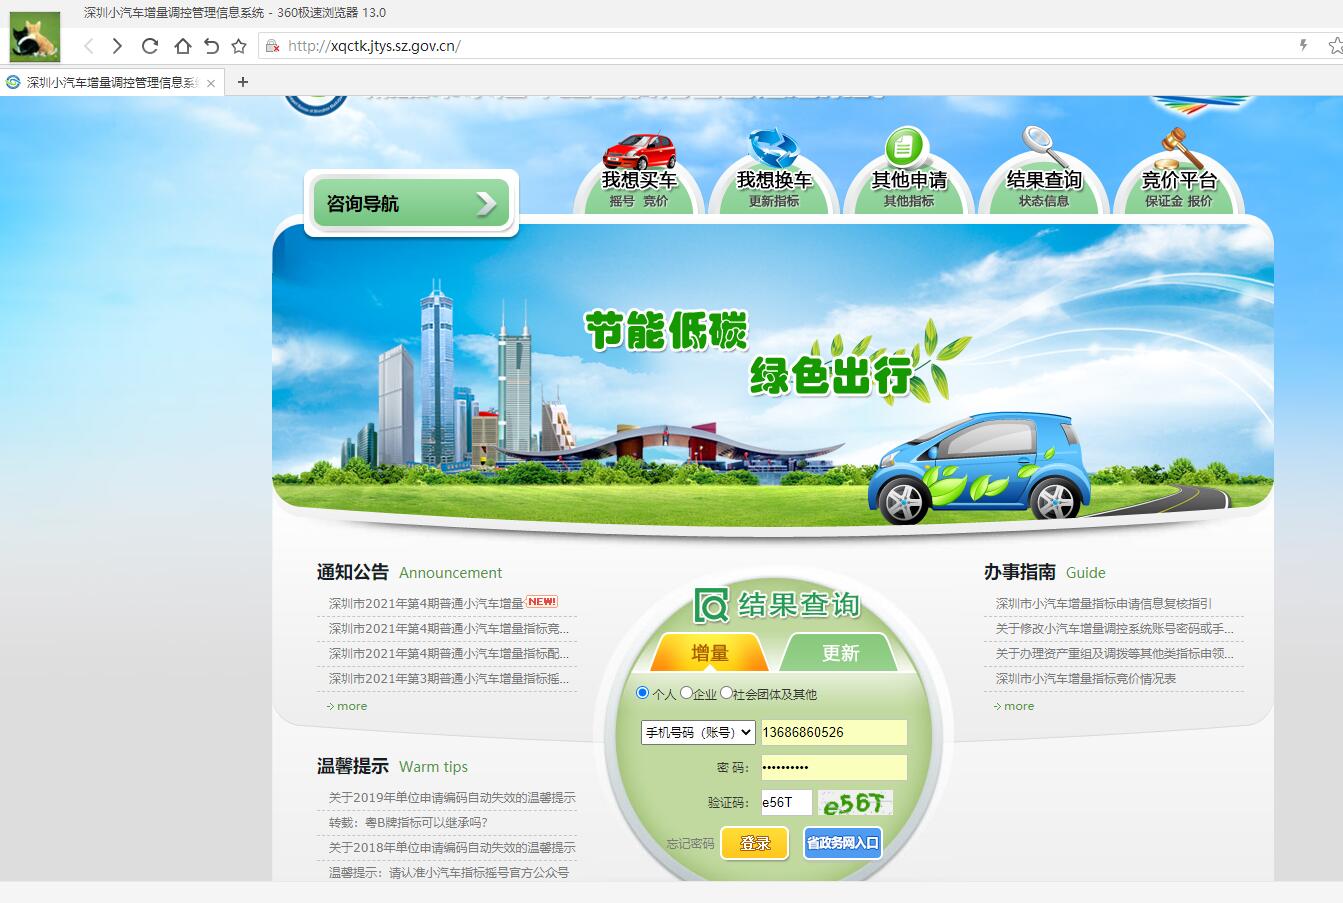Image resolution: width=1343 pixels, height=903 pixels.
Task: Click the 省政务网入口 button
Action: [842, 843]
